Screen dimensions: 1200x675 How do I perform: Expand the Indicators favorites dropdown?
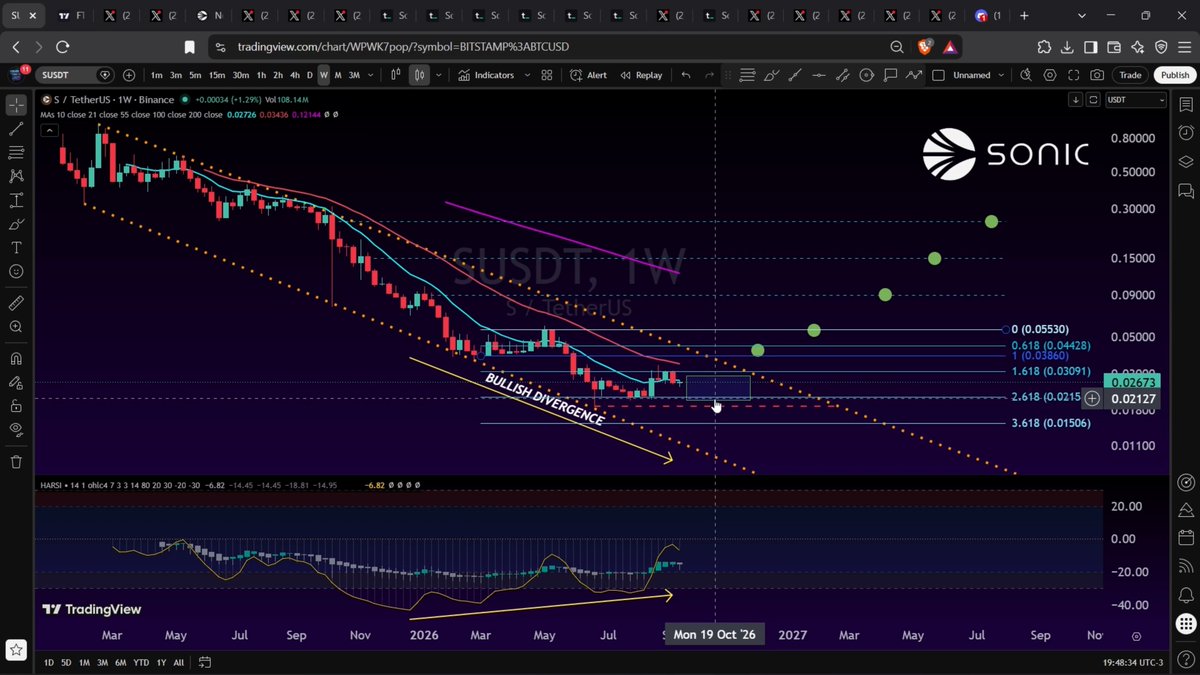526,75
